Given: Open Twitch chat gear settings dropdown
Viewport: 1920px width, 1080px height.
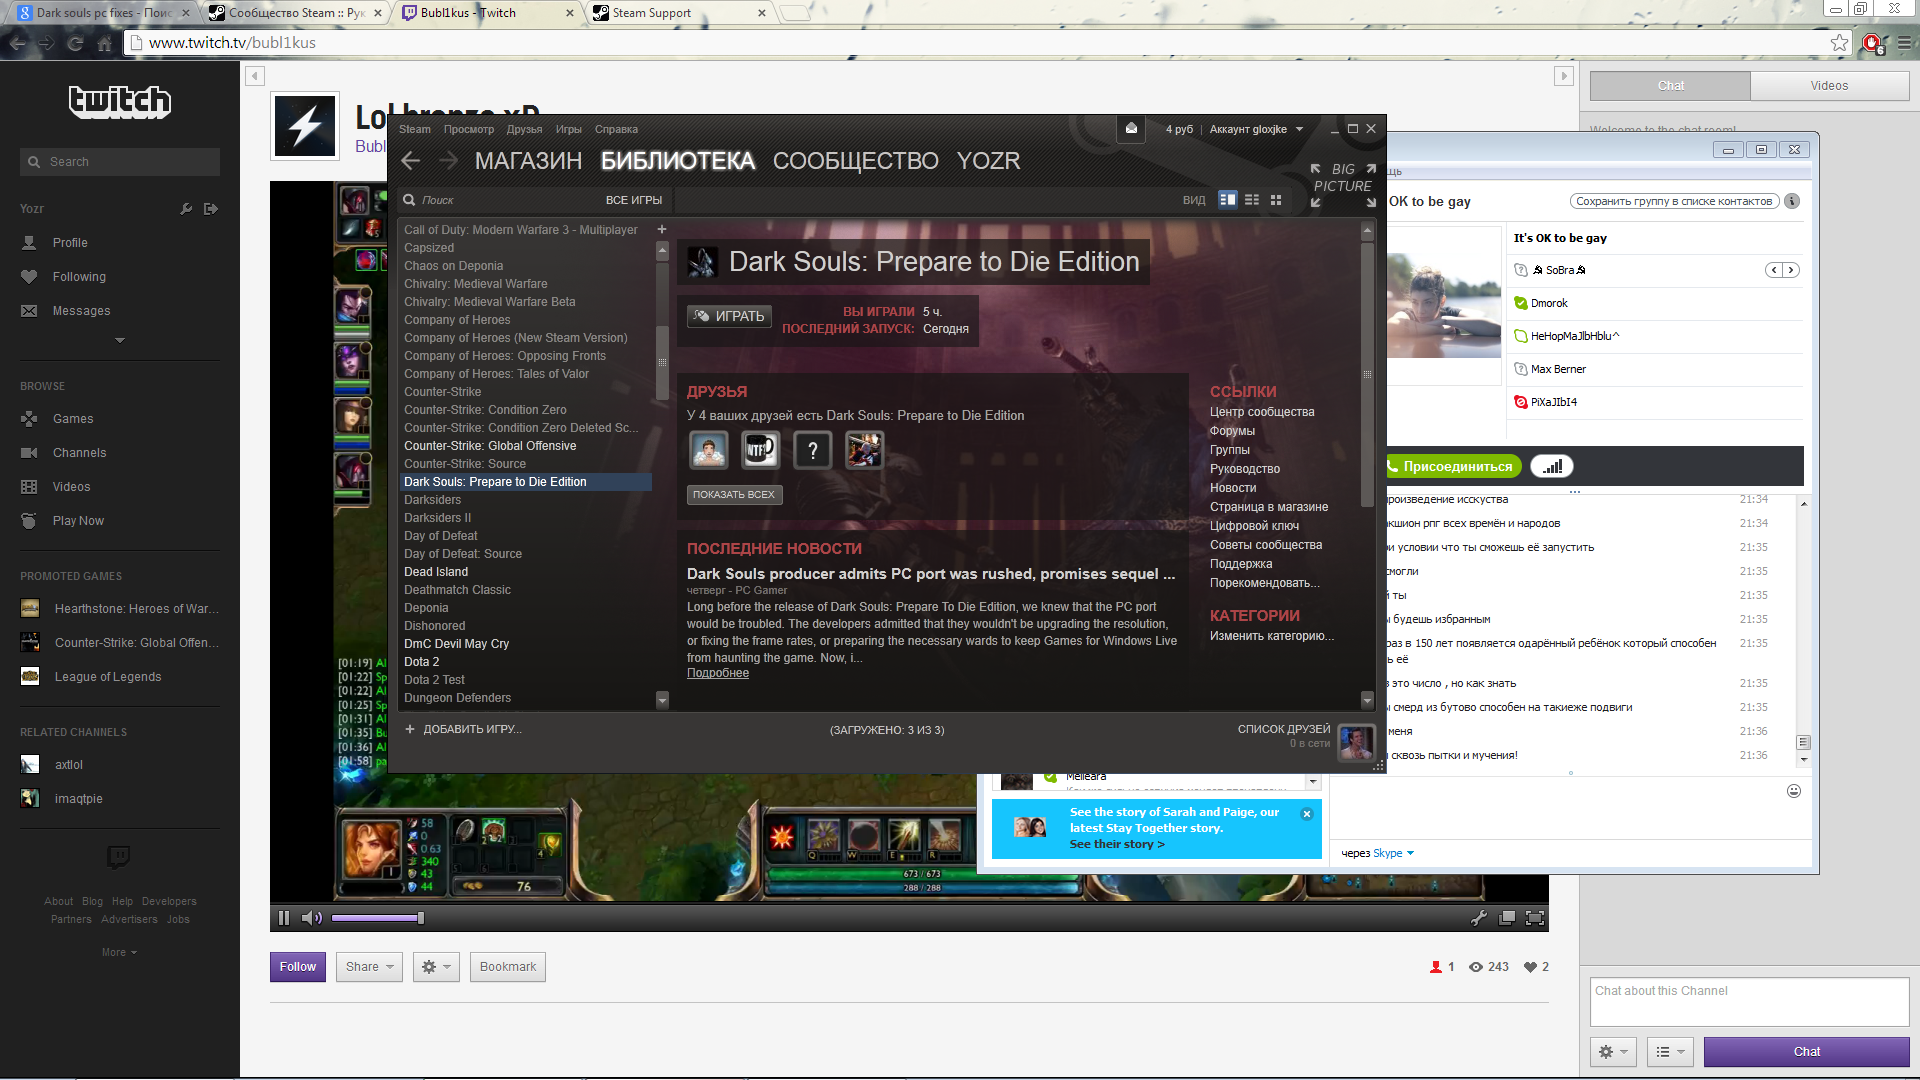Looking at the screenshot, I should pos(1614,1052).
